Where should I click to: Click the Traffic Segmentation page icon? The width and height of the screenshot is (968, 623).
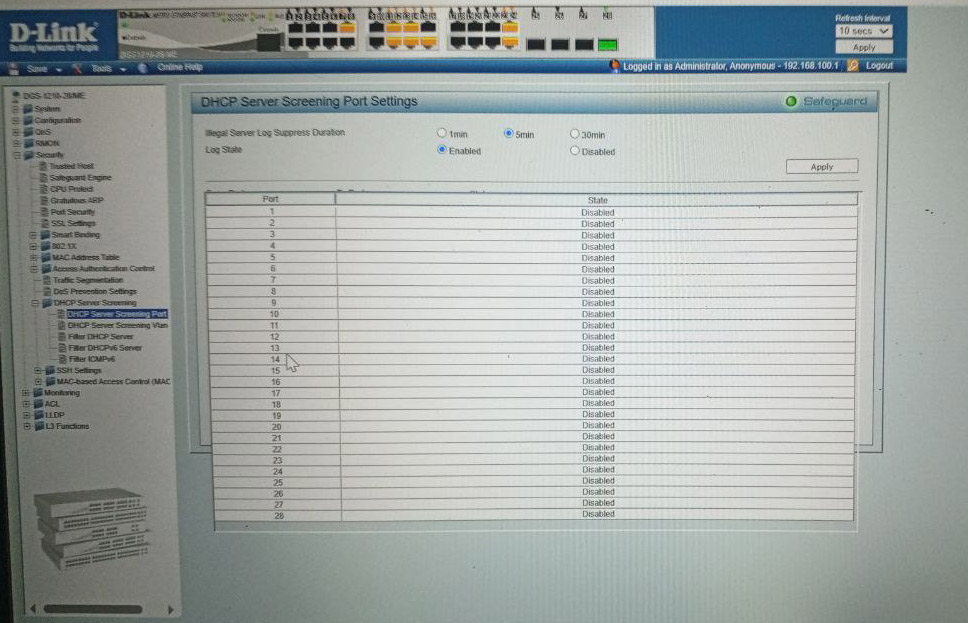[46, 280]
